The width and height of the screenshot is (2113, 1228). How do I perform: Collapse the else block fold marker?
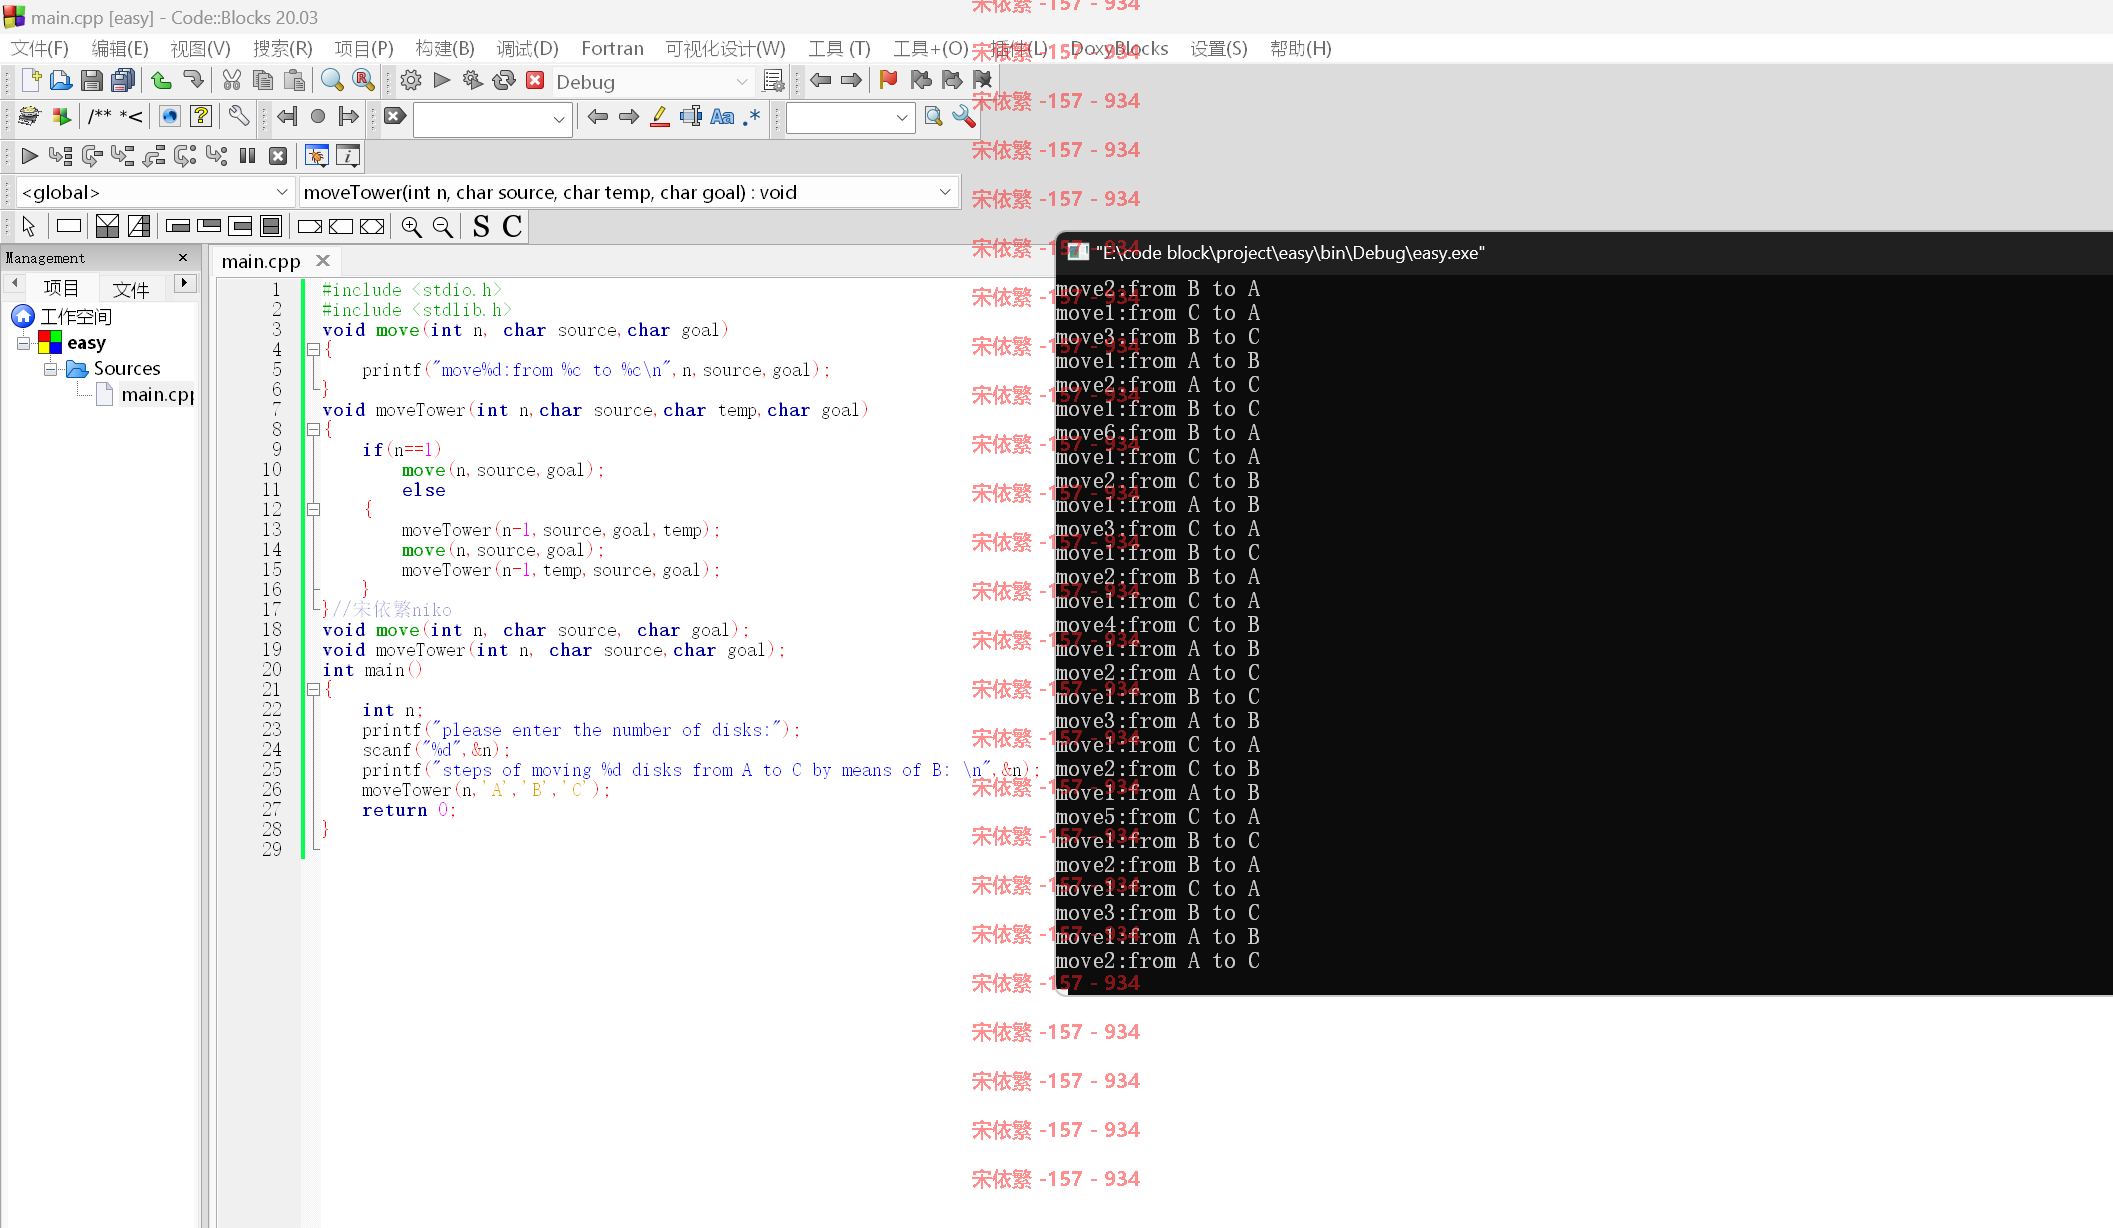point(313,510)
